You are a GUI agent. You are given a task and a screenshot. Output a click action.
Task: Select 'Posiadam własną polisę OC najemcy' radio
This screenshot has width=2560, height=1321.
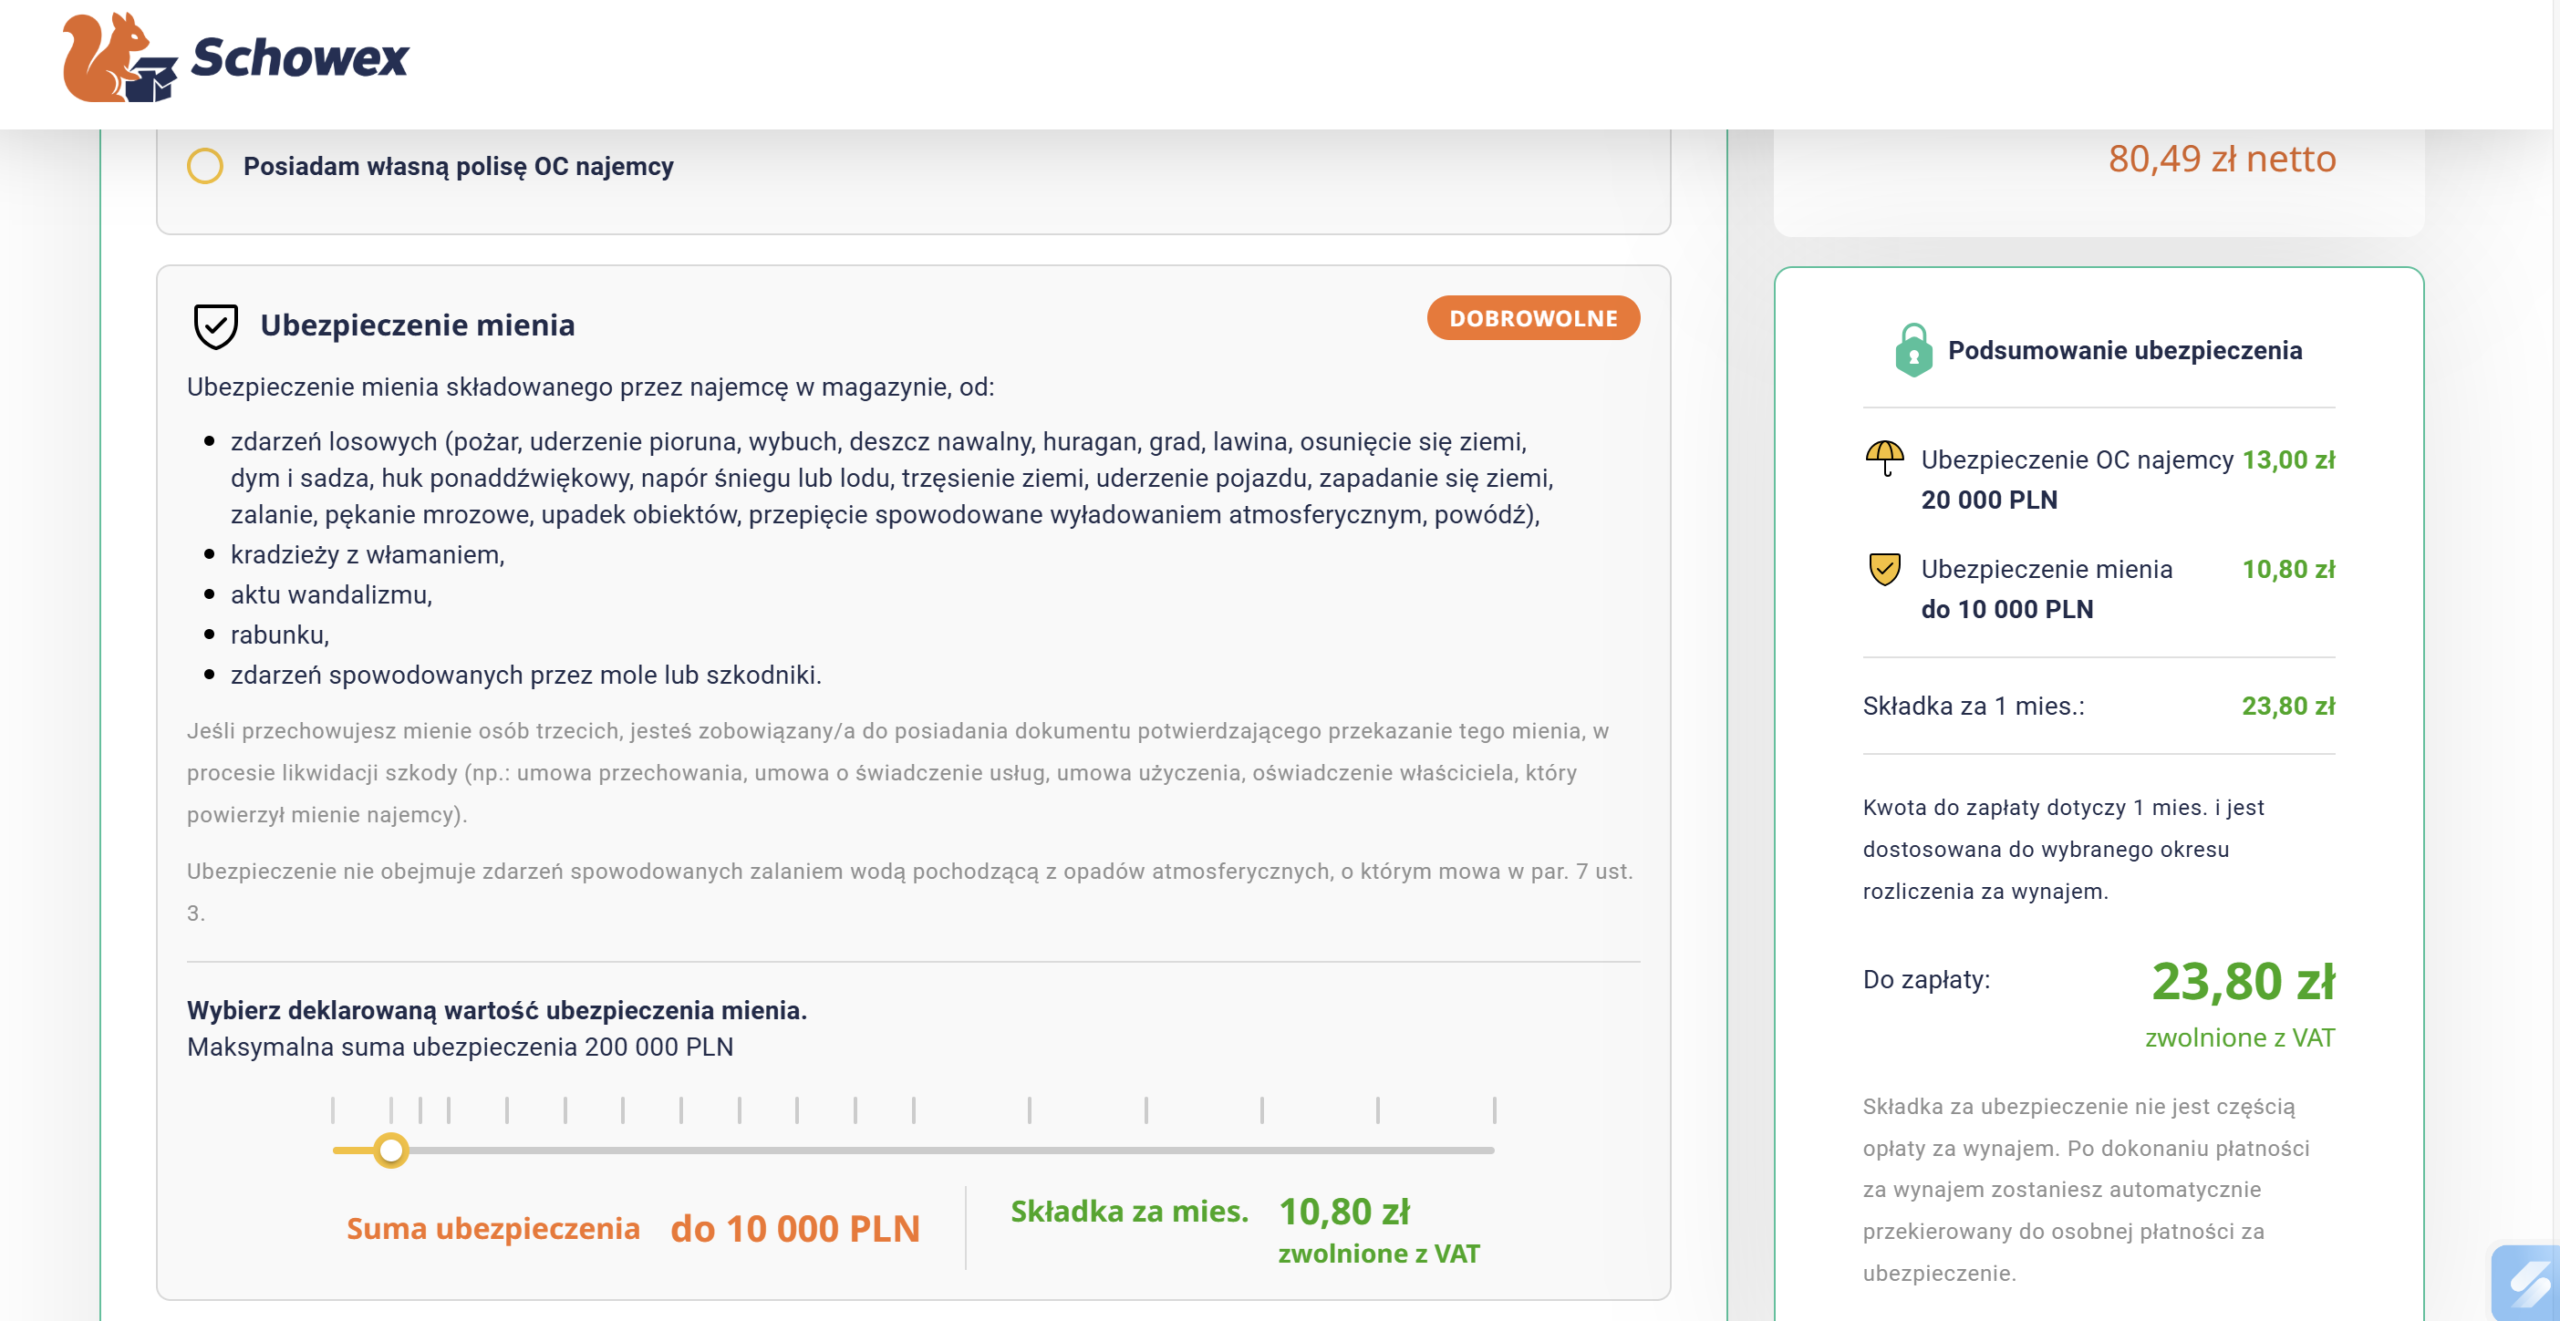tap(205, 166)
